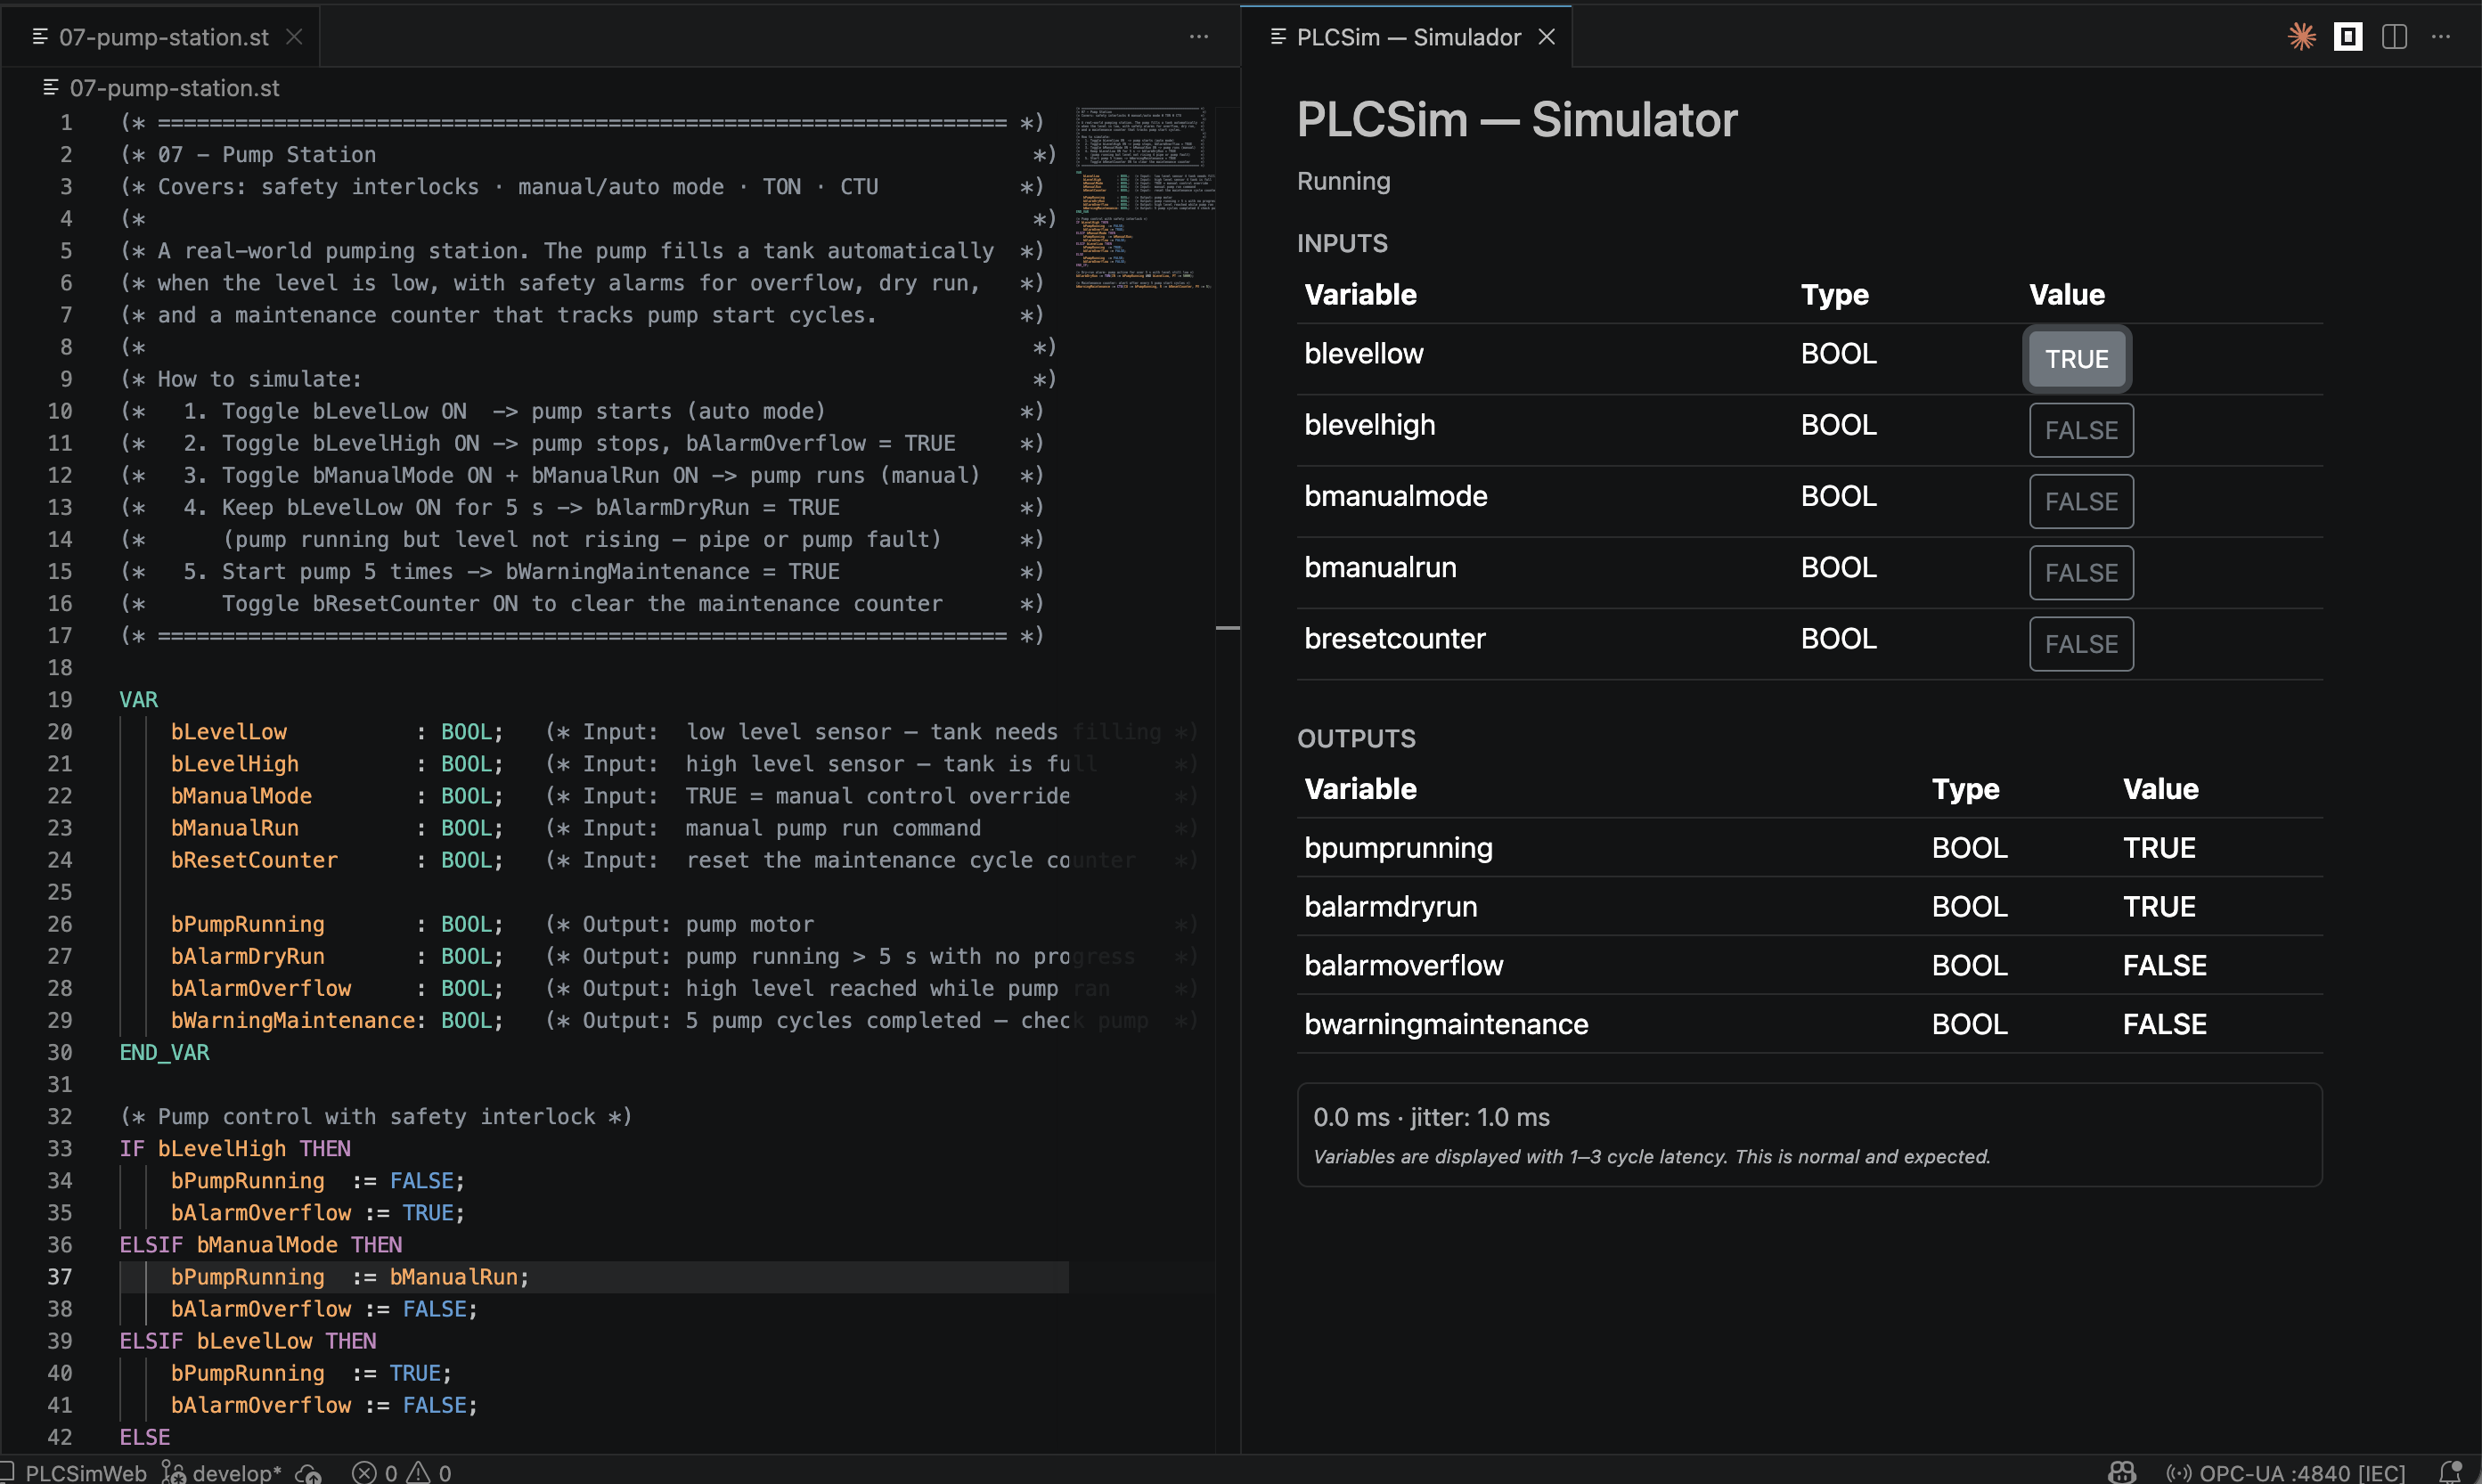Click bWarningMaintenance declaration on line 29
Screen dimensions: 2482x1484
point(292,1020)
